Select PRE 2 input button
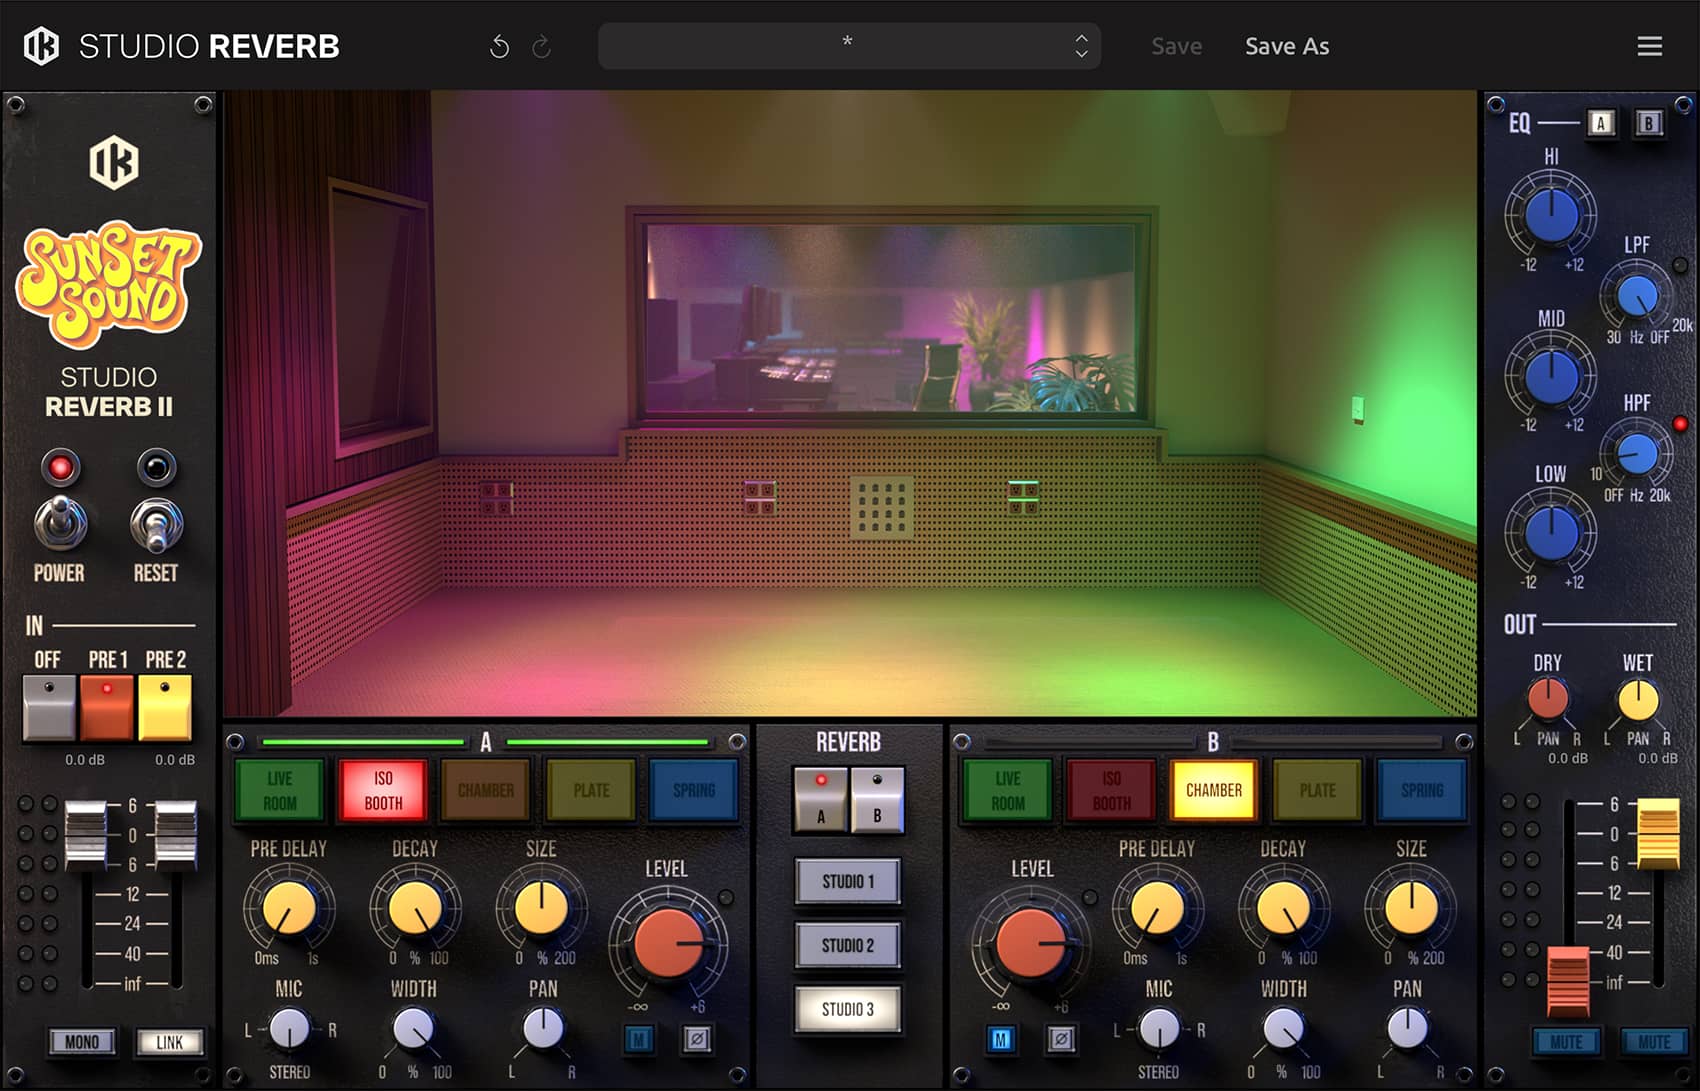The image size is (1700, 1091). coord(165,706)
